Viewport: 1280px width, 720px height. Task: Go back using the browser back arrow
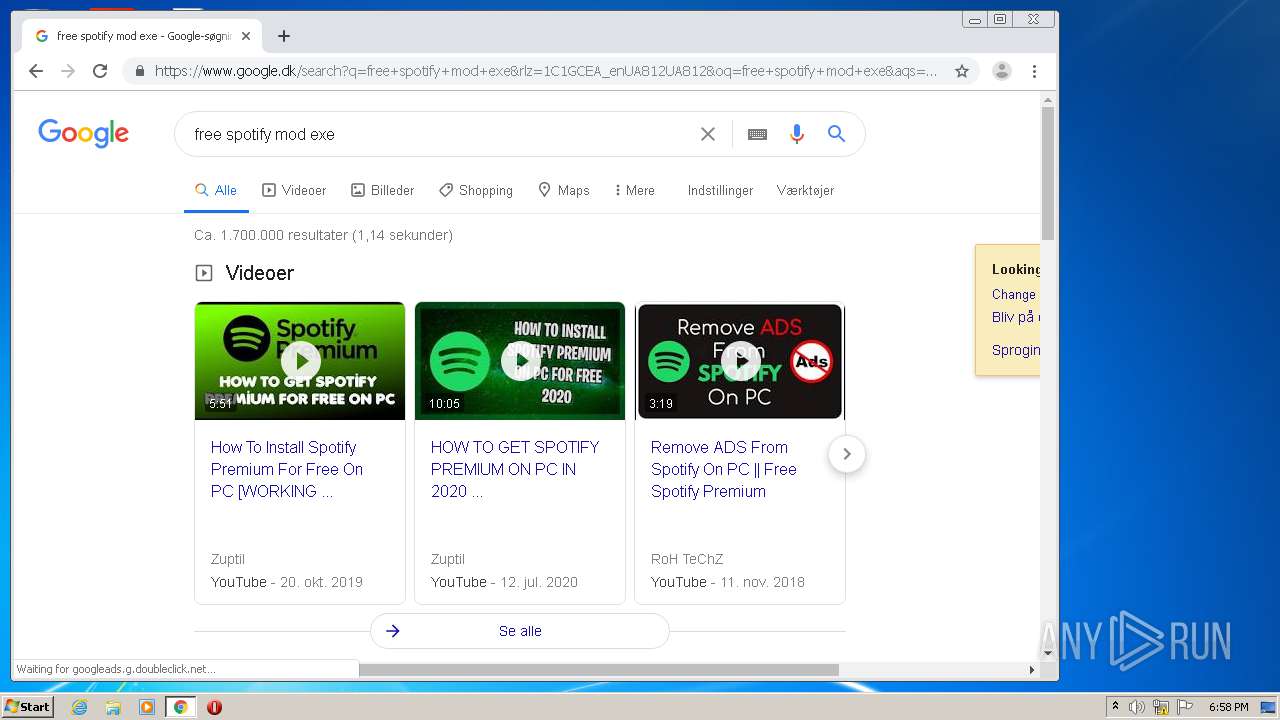click(x=36, y=71)
